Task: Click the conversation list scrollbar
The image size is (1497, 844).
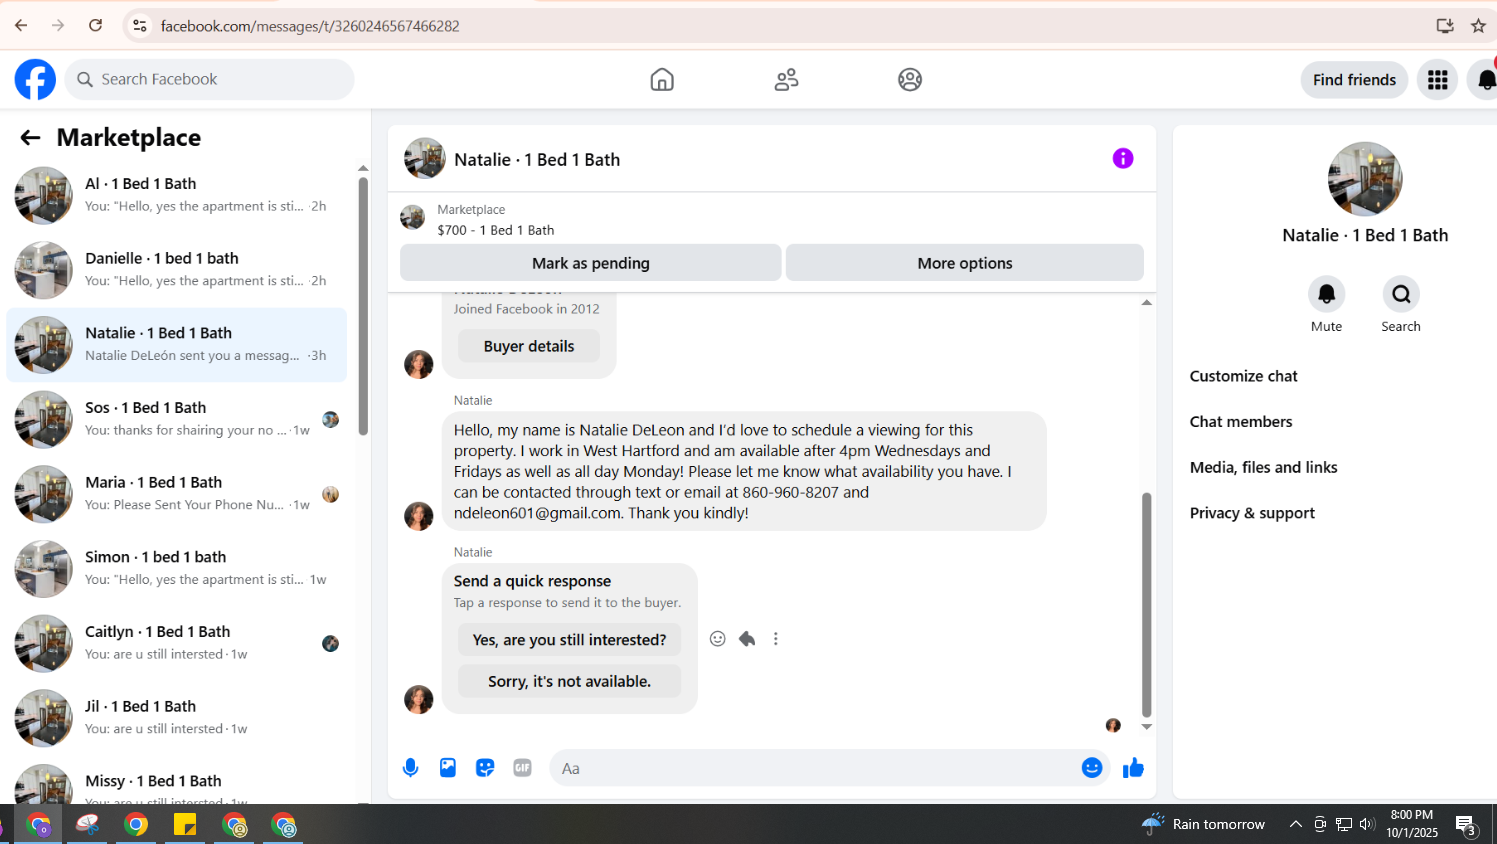Action: click(363, 306)
